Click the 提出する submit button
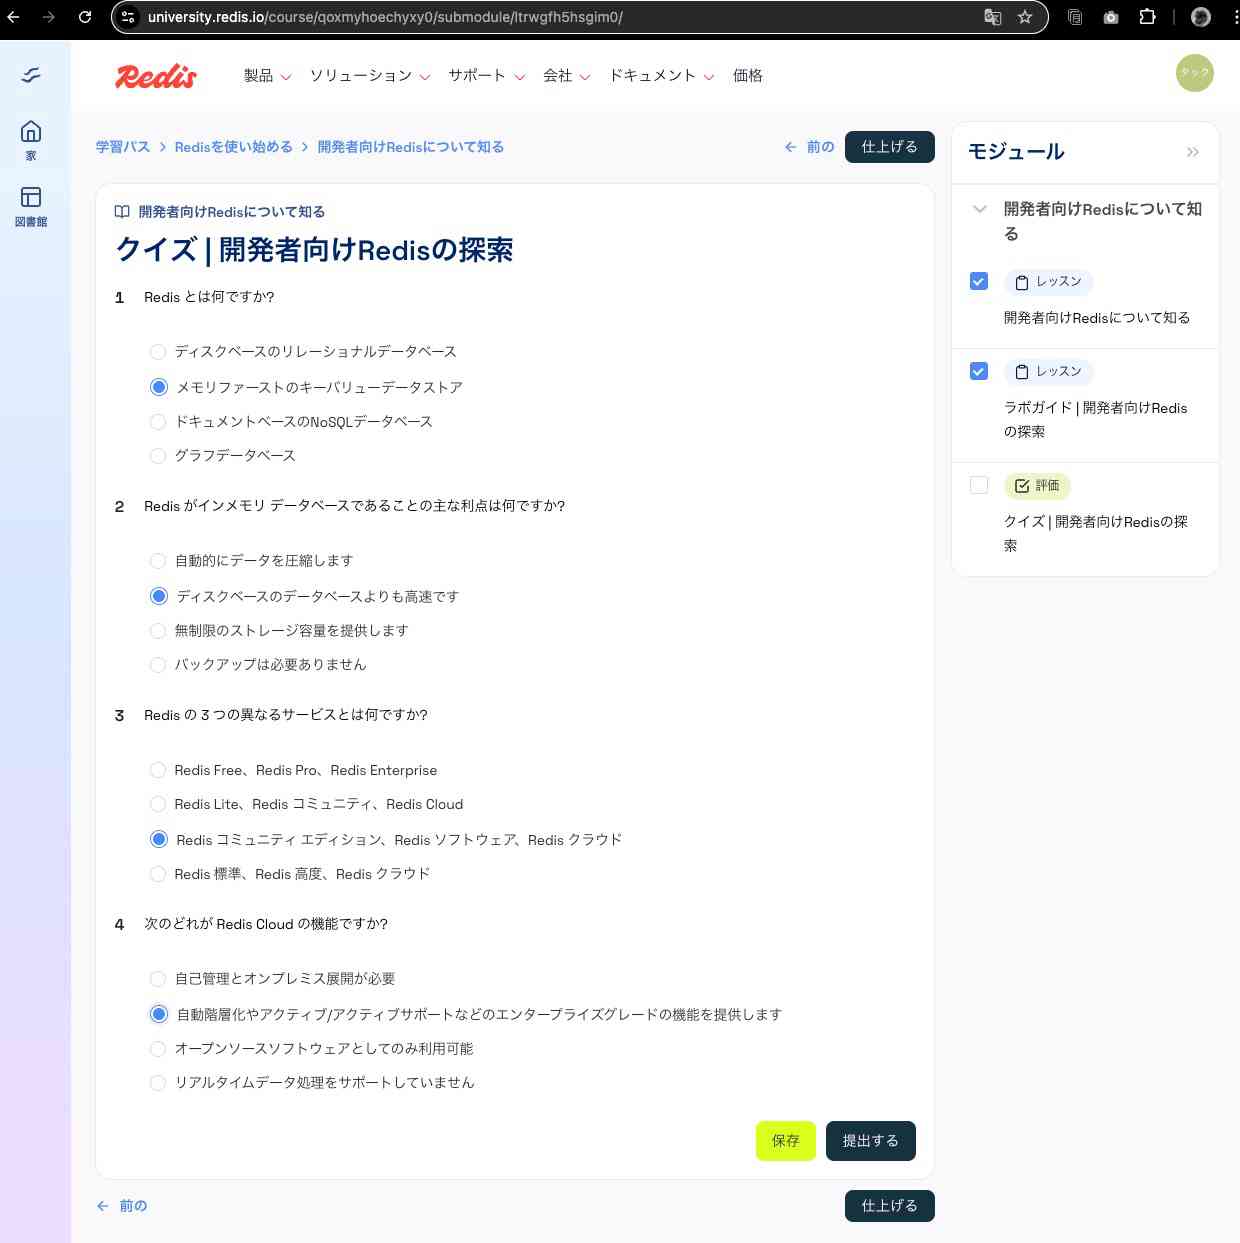Image resolution: width=1240 pixels, height=1243 pixels. click(x=870, y=1141)
